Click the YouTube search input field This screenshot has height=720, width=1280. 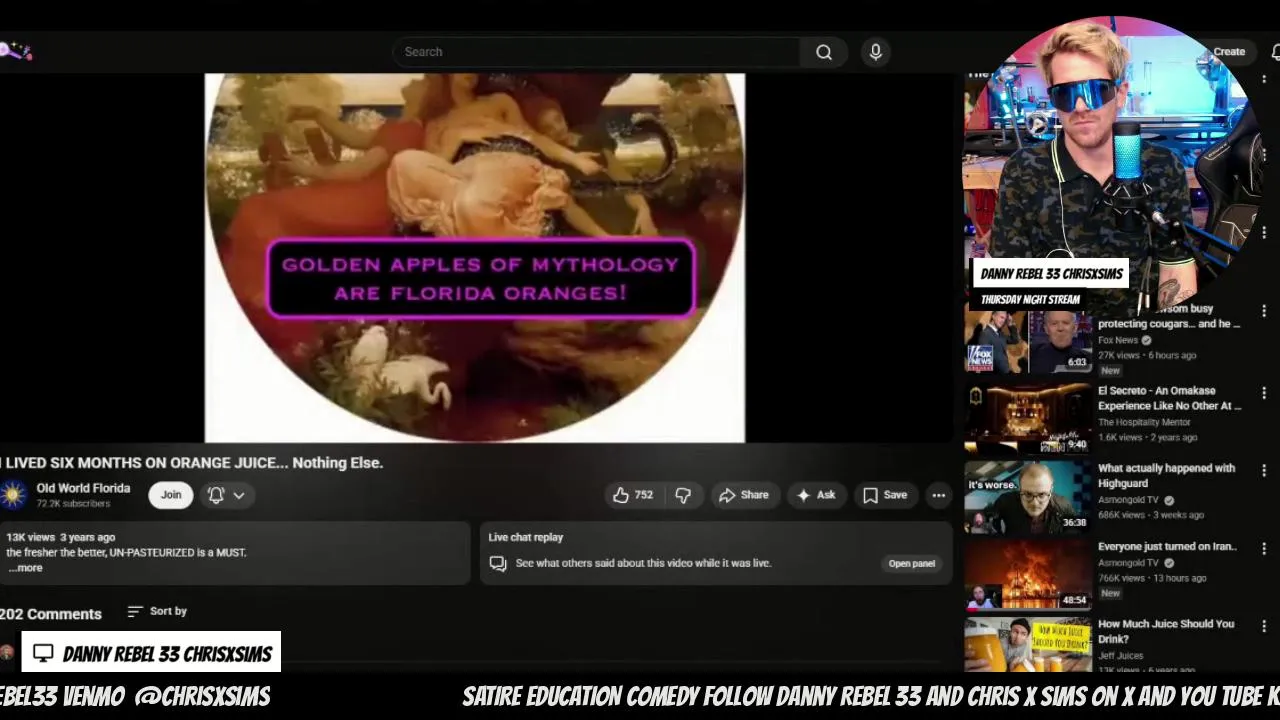[x=596, y=52]
